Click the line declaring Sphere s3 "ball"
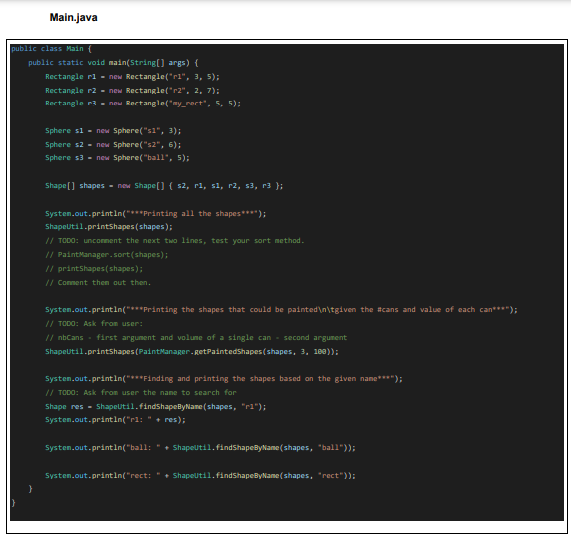 point(117,158)
